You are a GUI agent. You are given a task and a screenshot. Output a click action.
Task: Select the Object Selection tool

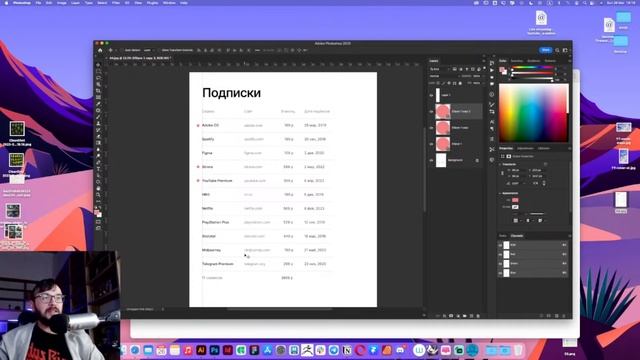[x=98, y=84]
